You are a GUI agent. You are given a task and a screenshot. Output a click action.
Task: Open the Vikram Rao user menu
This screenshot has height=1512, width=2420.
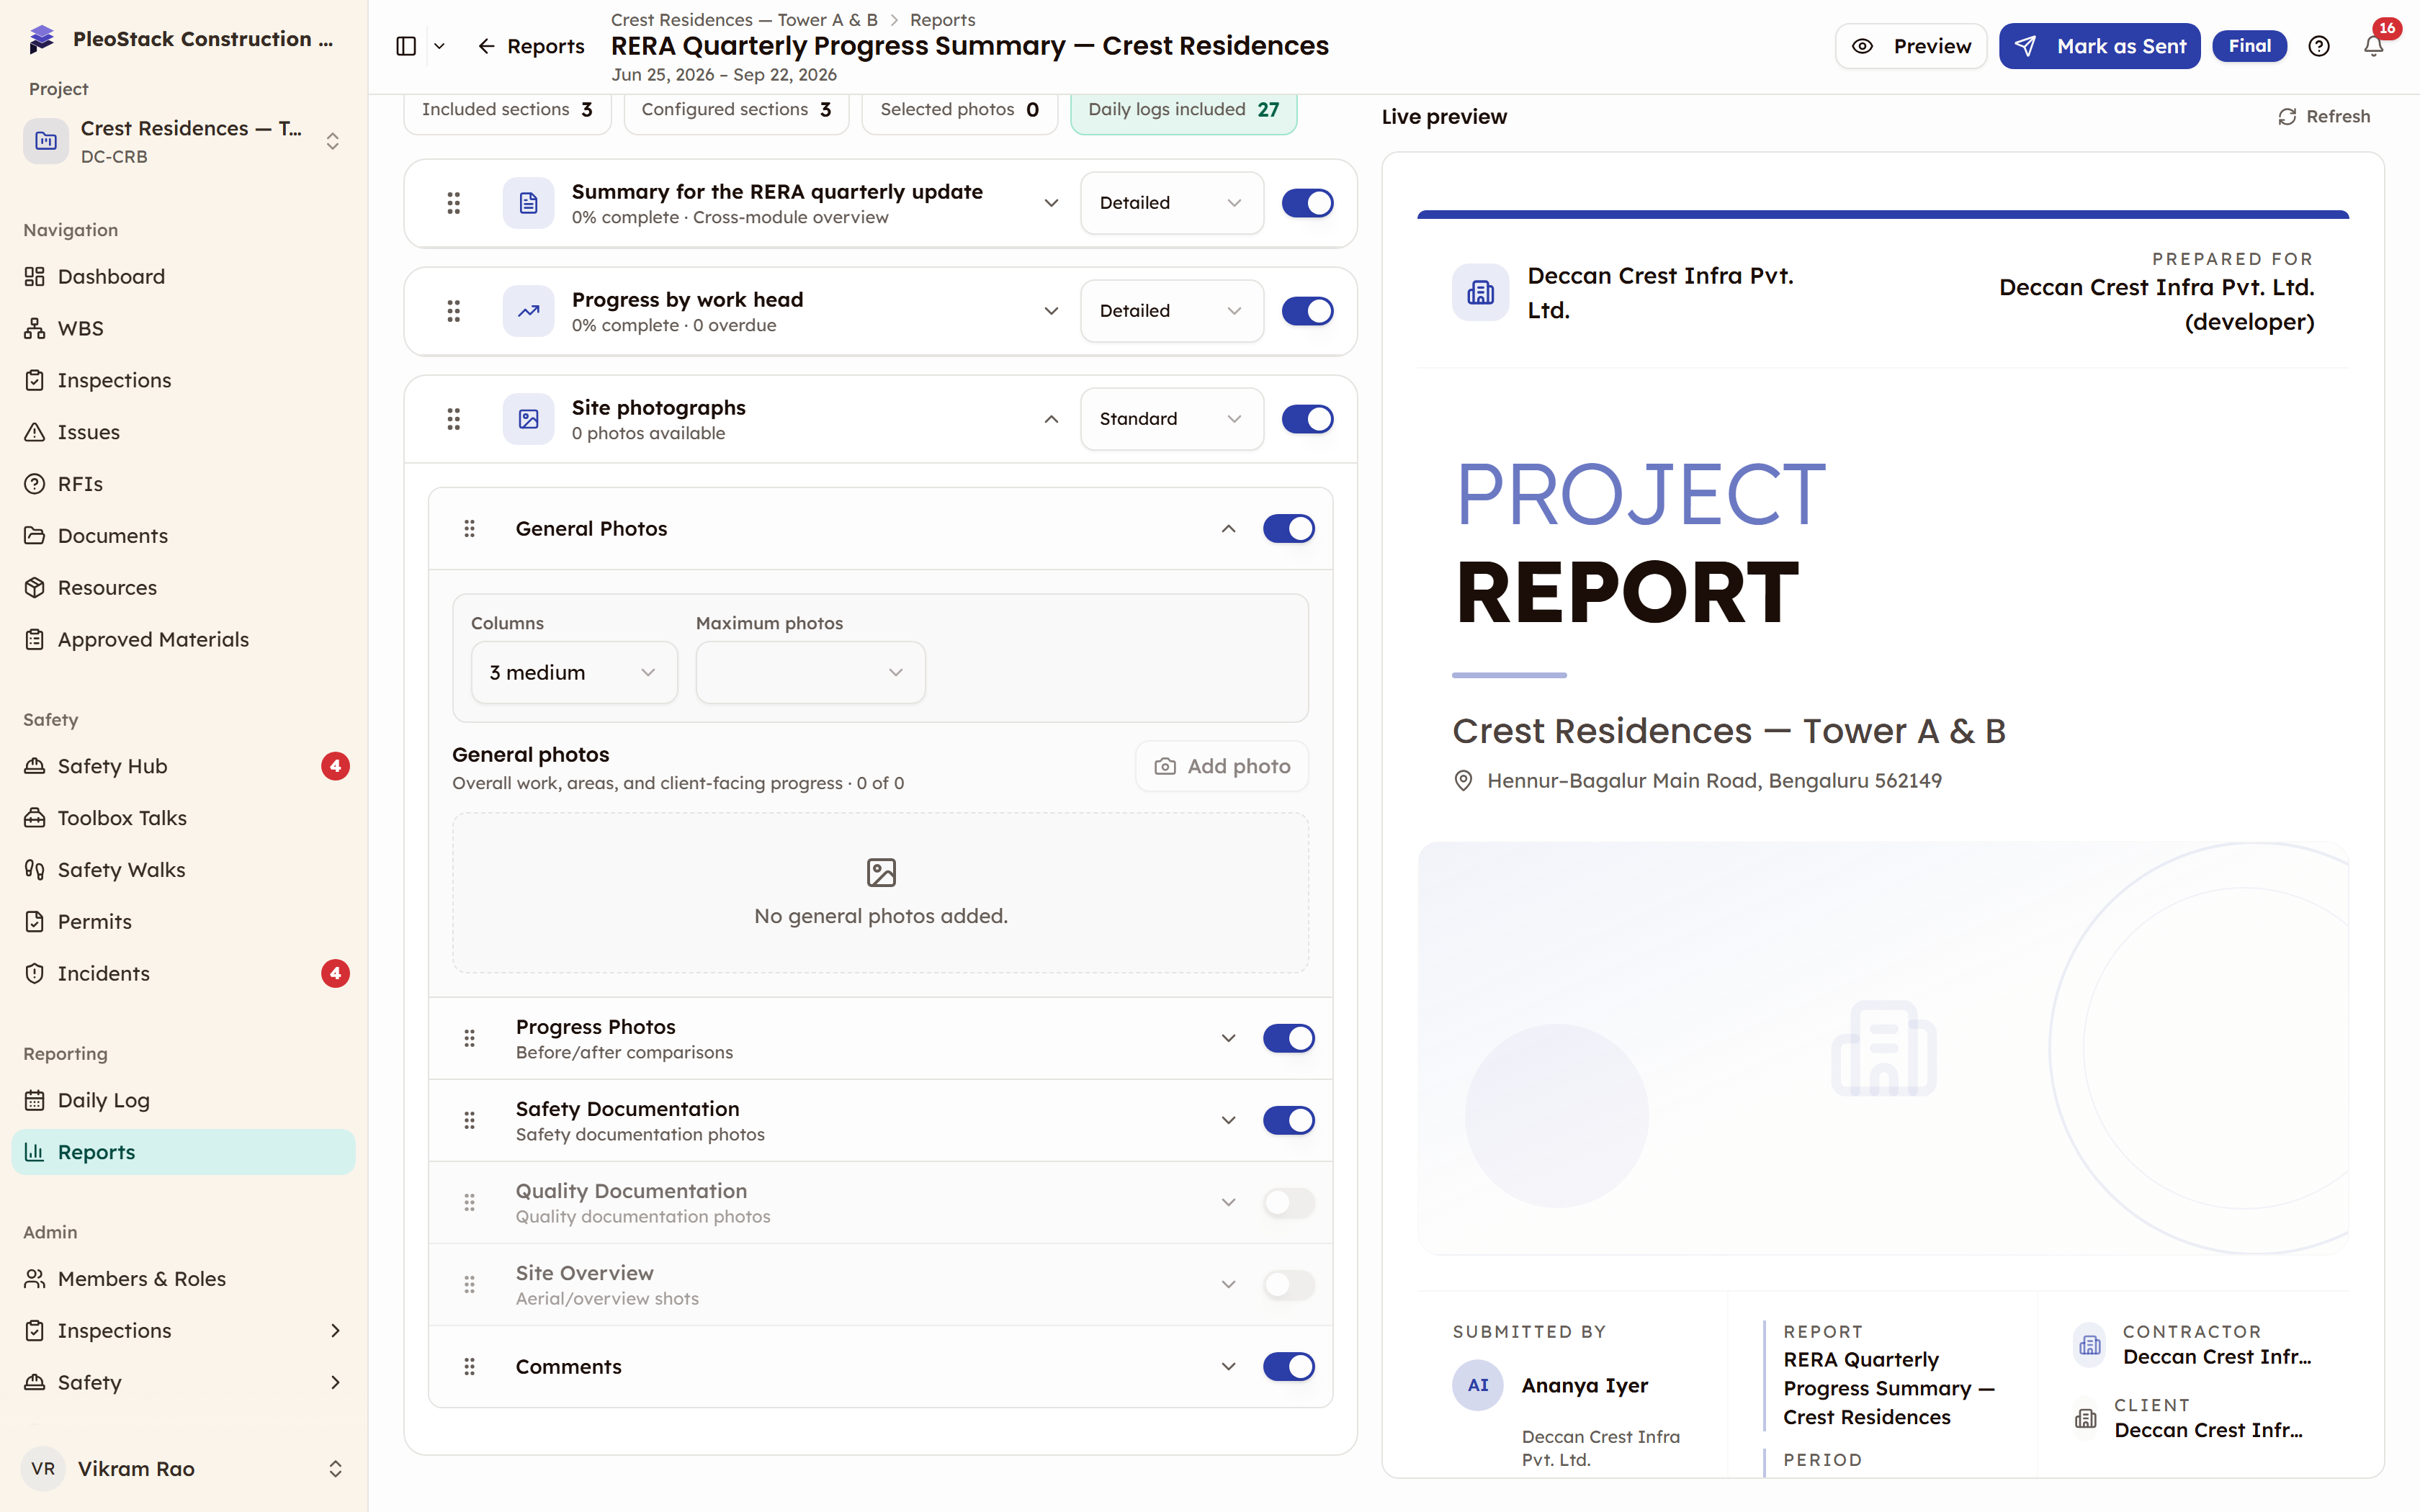(184, 1469)
